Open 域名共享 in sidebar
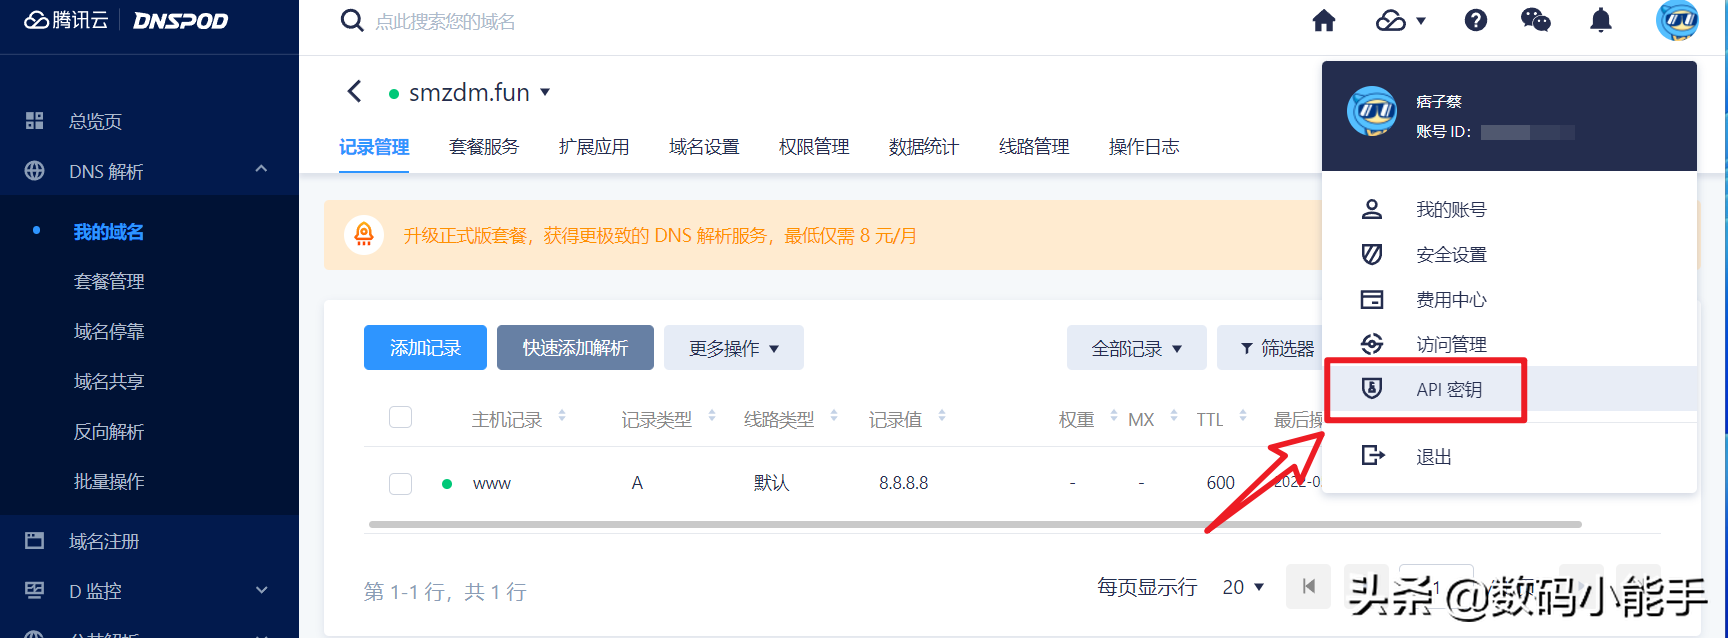The height and width of the screenshot is (638, 1728). coord(109,382)
